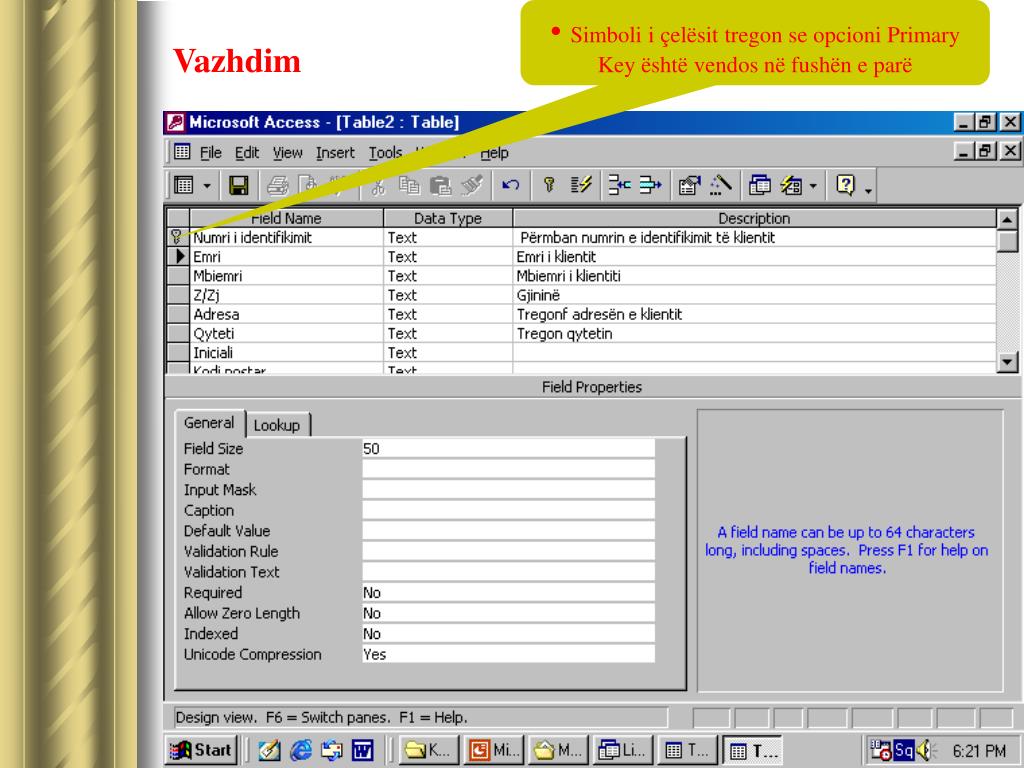The height and width of the screenshot is (768, 1024).
Task: Open the Help menu
Action: pos(494,153)
